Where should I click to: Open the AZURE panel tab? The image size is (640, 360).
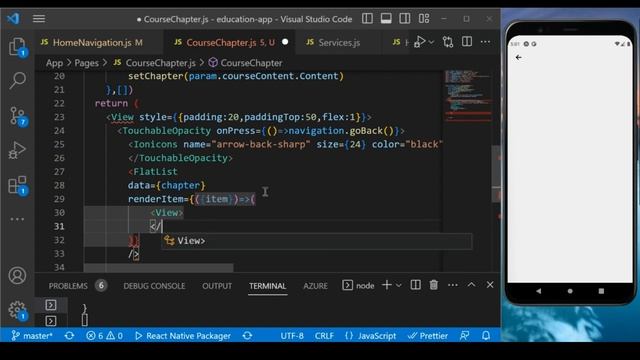click(315, 286)
